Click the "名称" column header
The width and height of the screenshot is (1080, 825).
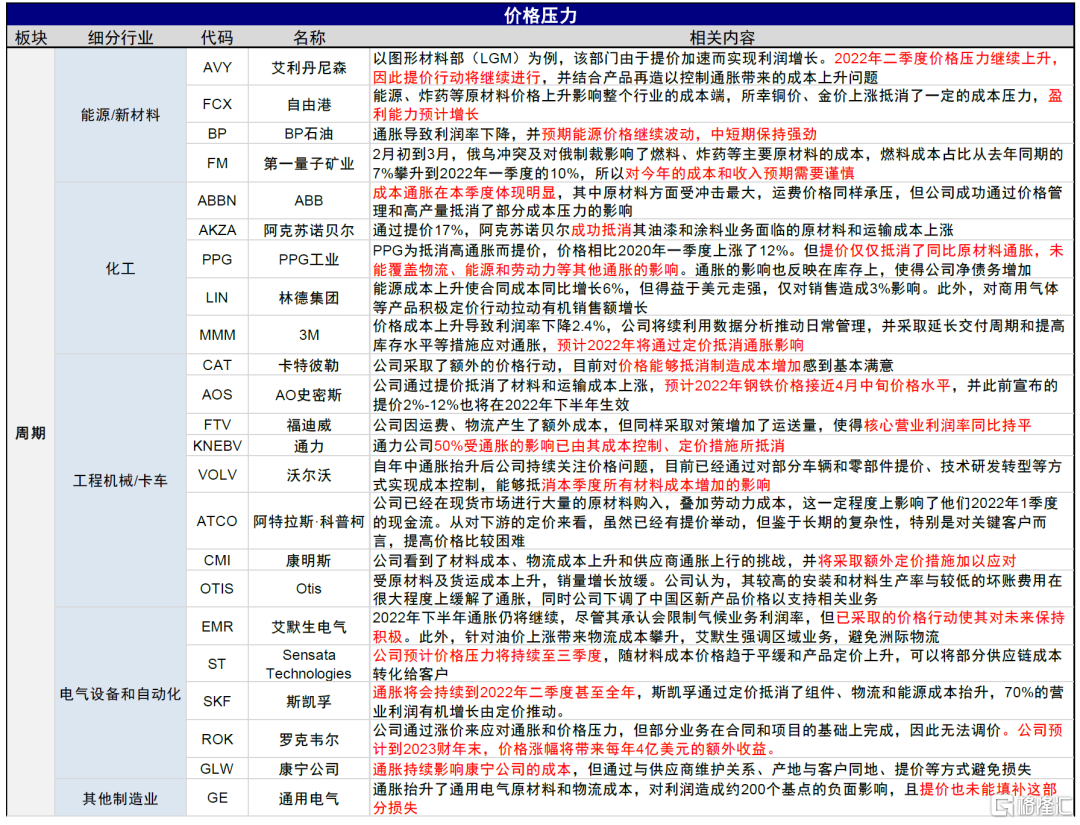tap(309, 38)
